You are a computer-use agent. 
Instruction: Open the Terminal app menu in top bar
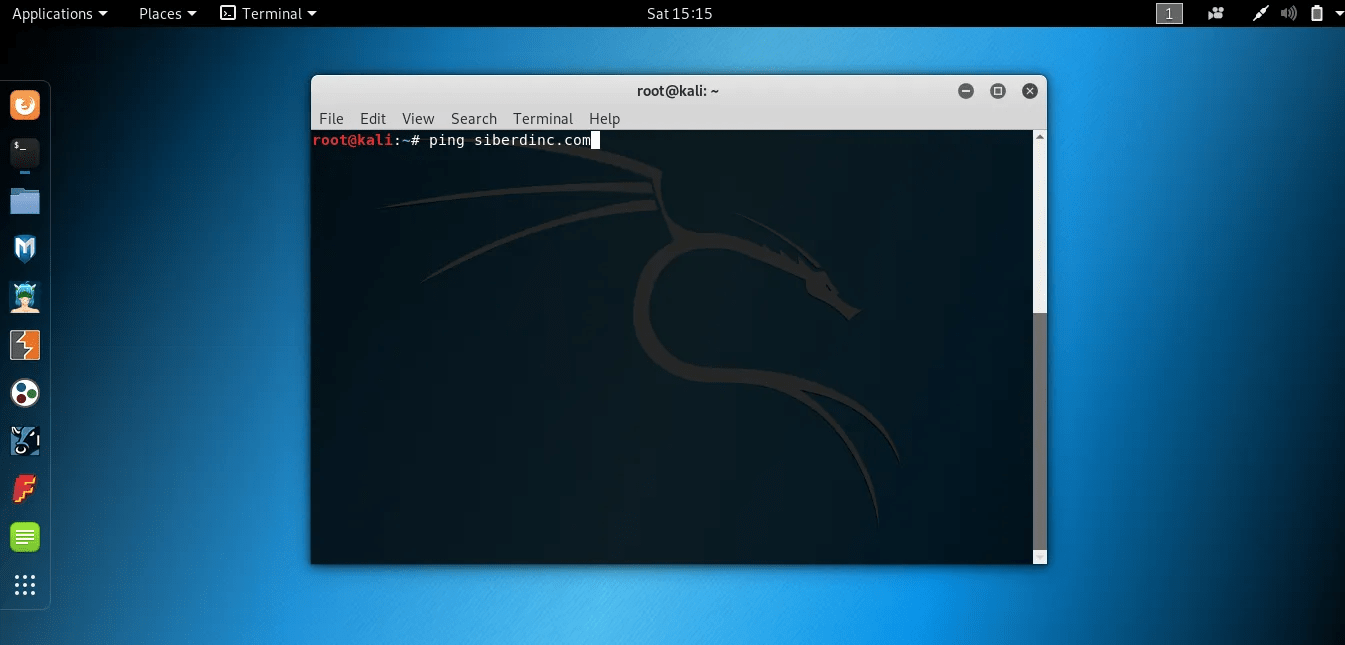268,13
